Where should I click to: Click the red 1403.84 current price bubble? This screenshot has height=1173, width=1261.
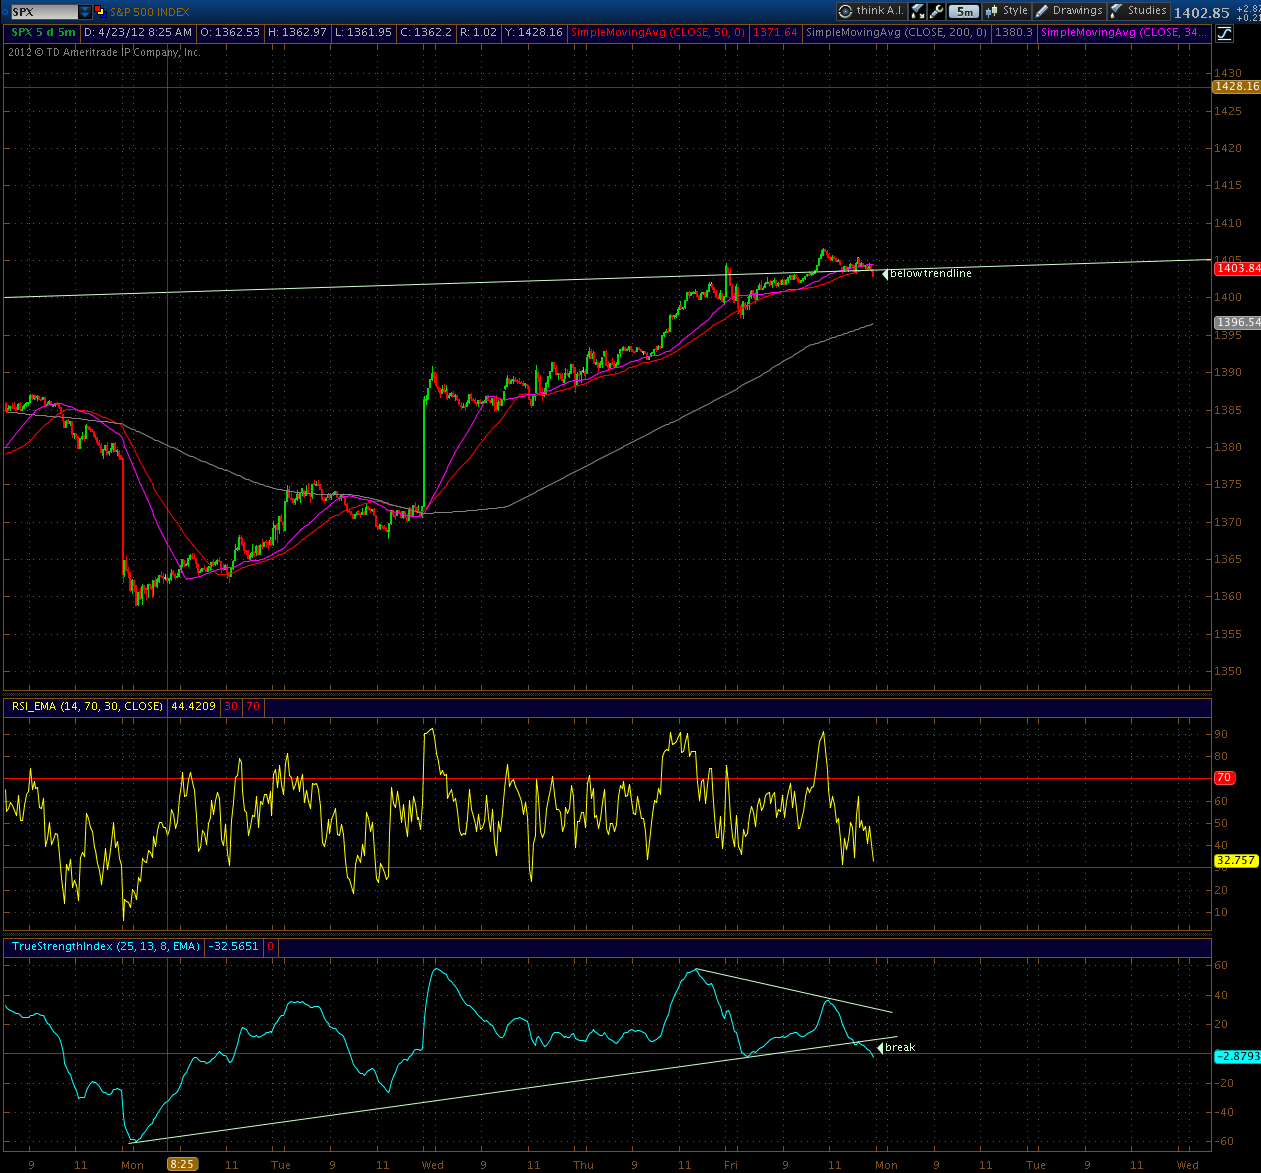click(x=1236, y=268)
